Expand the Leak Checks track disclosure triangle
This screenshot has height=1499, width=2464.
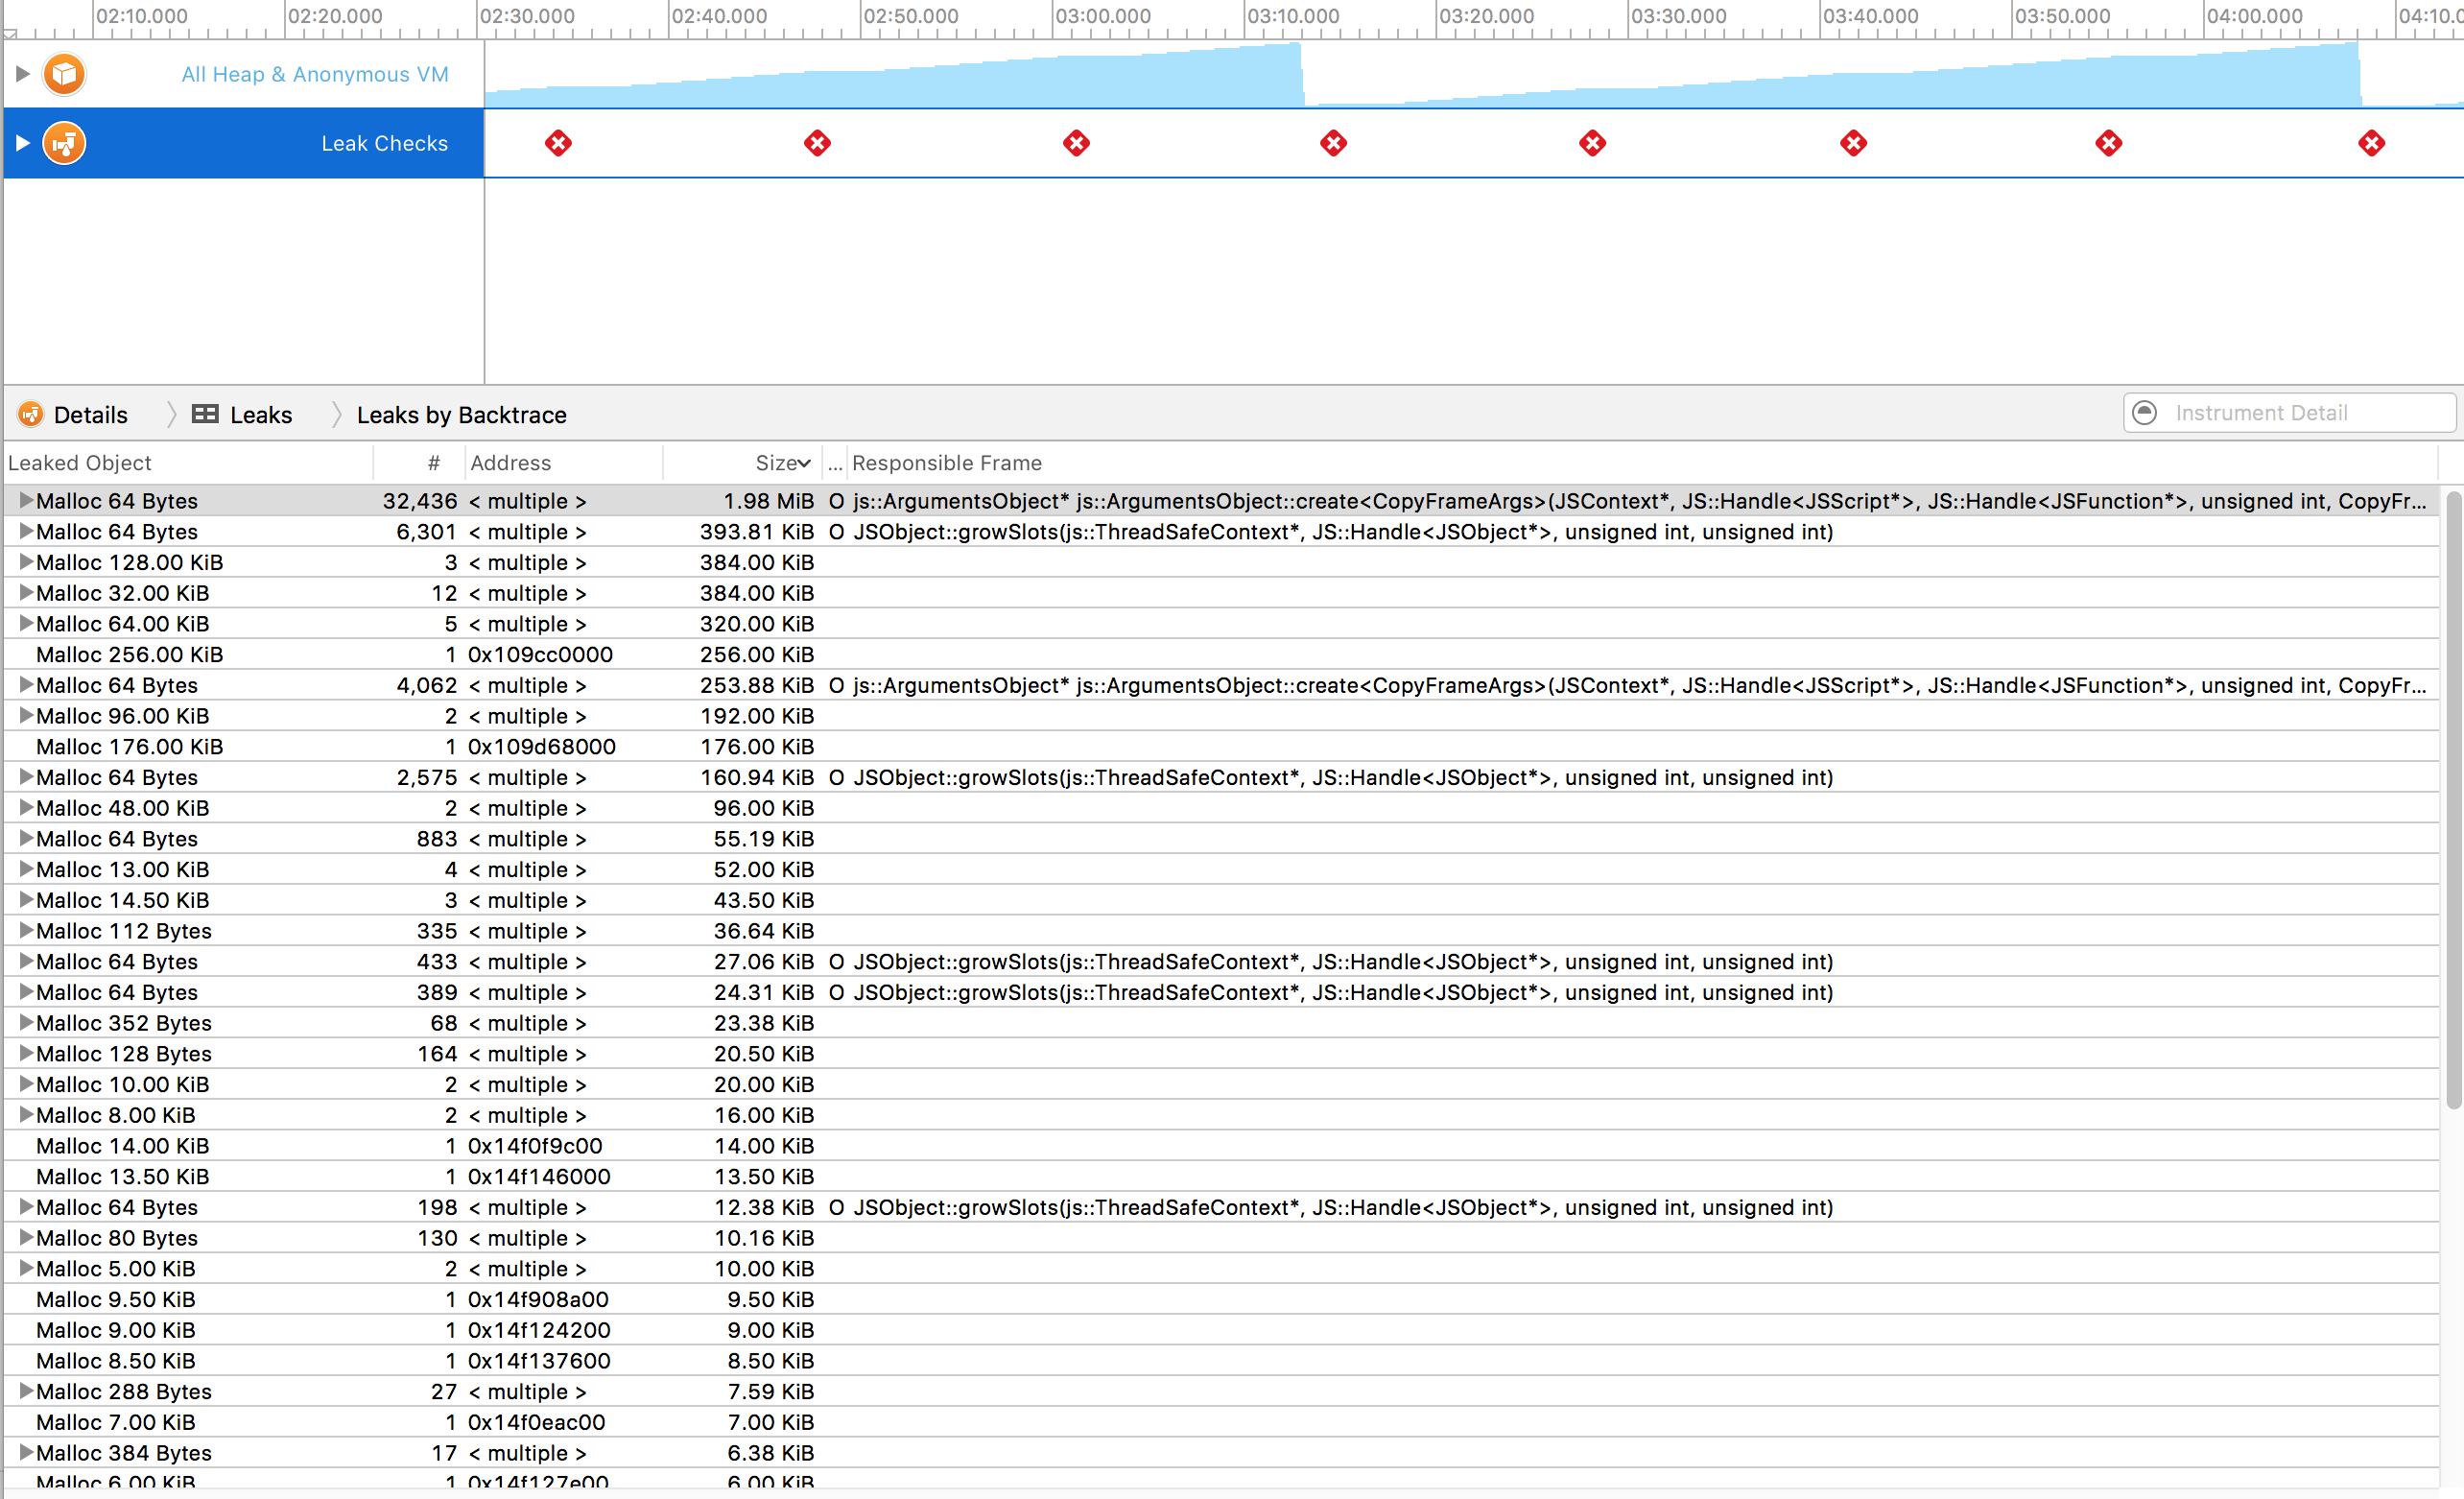coord(22,143)
